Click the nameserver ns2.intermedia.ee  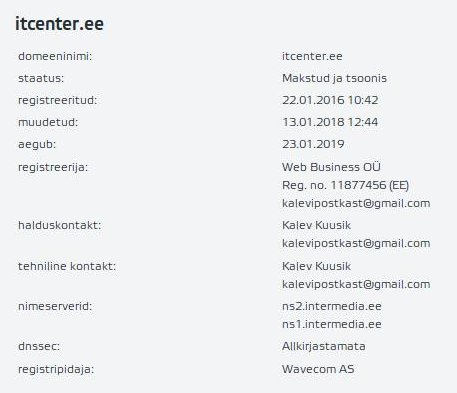click(x=332, y=306)
